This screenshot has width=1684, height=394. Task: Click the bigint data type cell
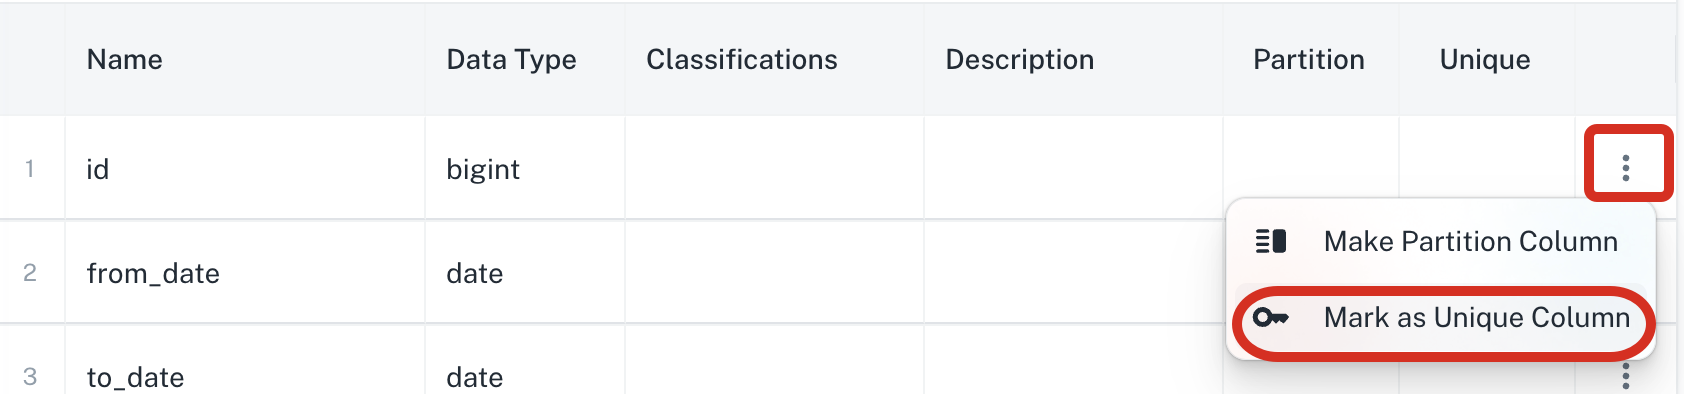click(x=525, y=168)
